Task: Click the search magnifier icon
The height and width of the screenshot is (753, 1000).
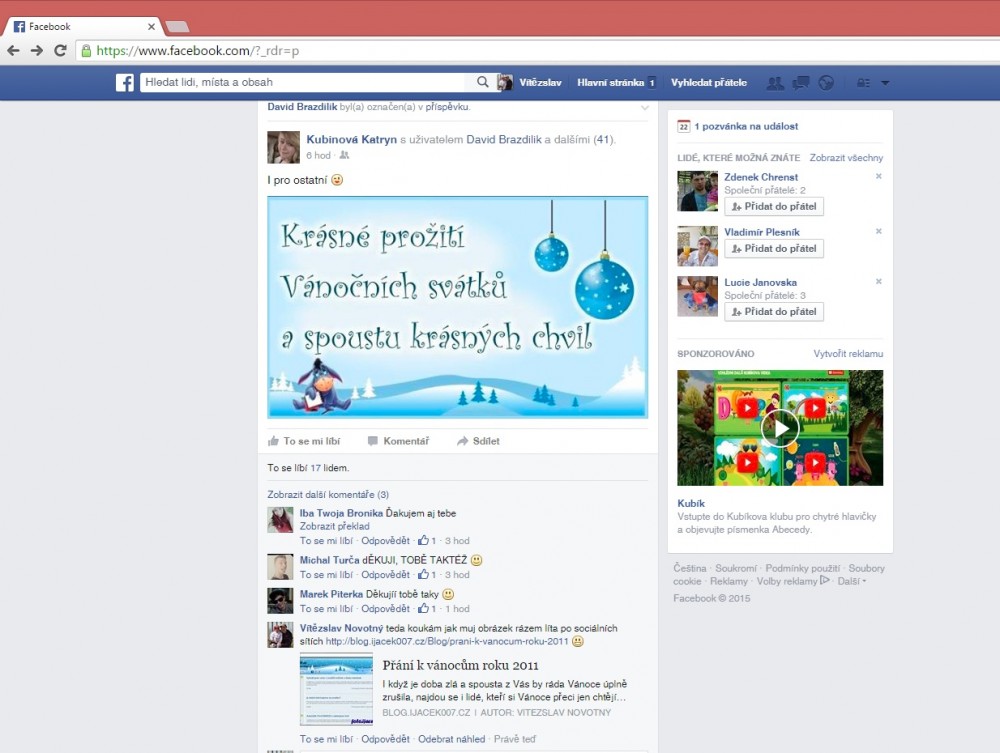Action: pos(483,83)
